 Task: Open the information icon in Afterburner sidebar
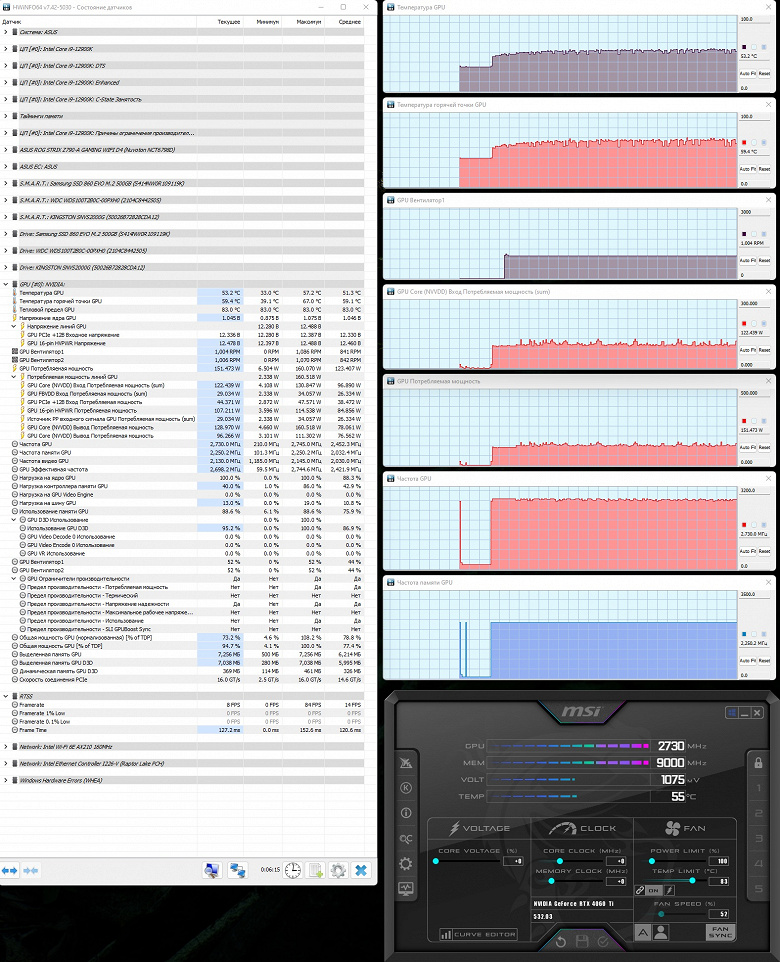(406, 813)
